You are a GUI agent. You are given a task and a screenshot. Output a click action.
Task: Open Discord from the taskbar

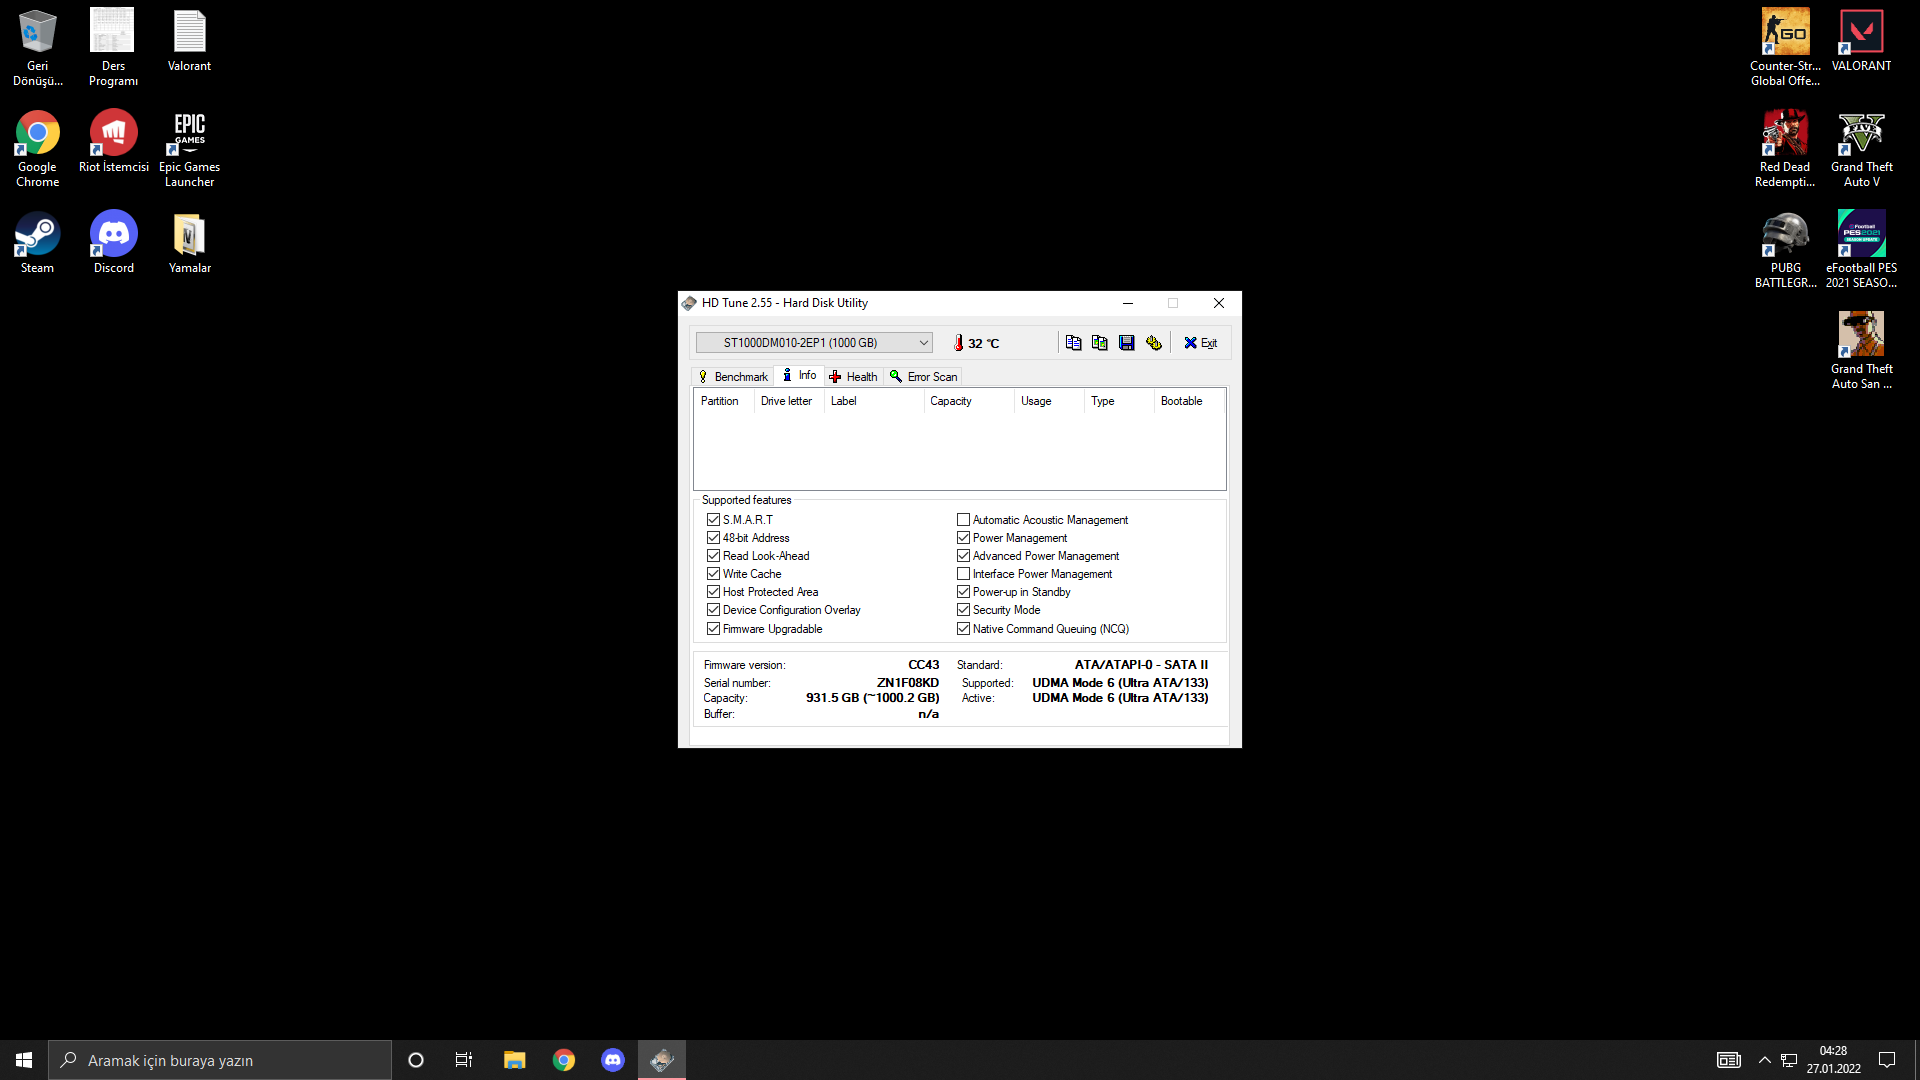[x=613, y=1059]
